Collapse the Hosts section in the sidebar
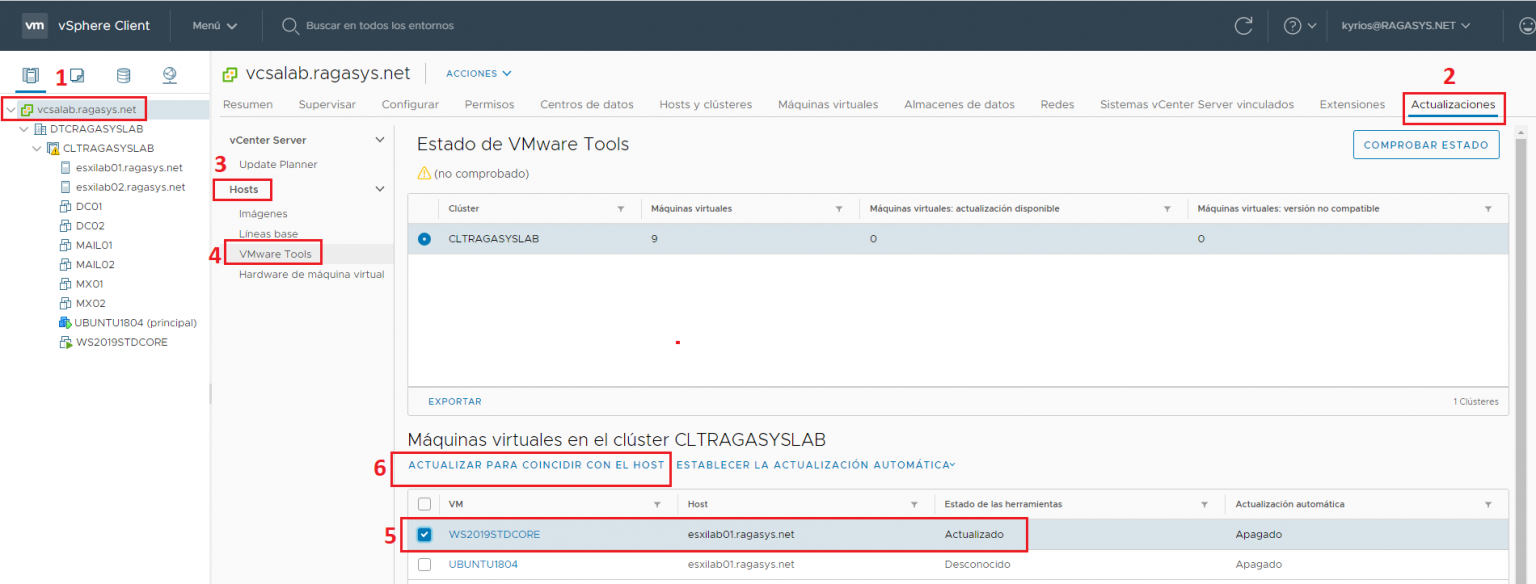 click(x=378, y=188)
